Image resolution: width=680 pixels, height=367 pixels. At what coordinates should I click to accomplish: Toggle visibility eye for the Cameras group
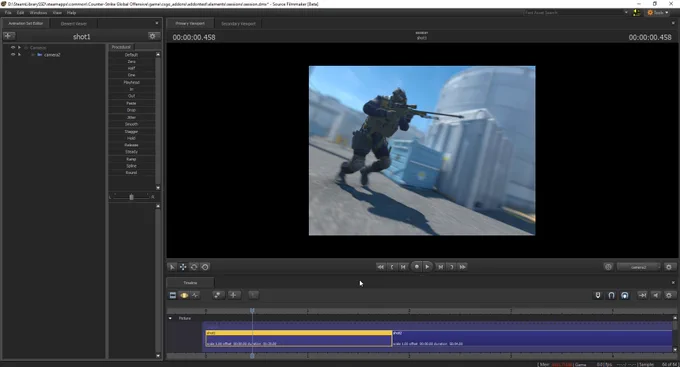[13, 47]
